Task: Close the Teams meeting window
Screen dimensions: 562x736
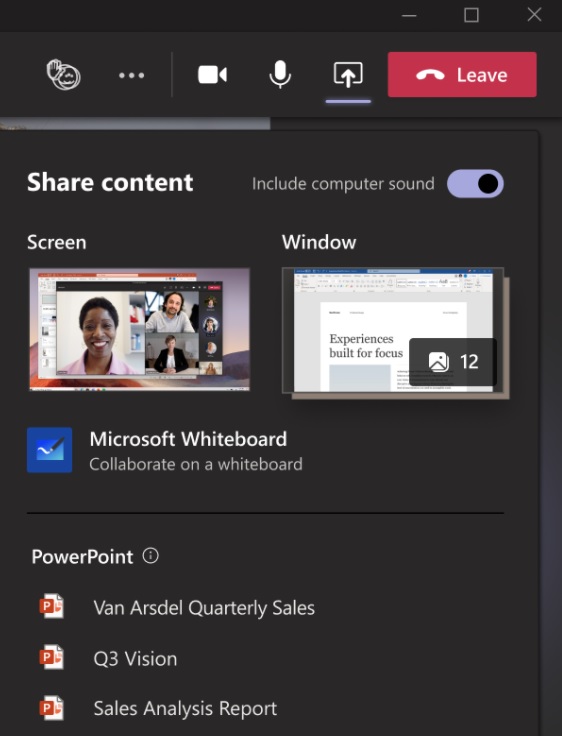Action: click(534, 15)
